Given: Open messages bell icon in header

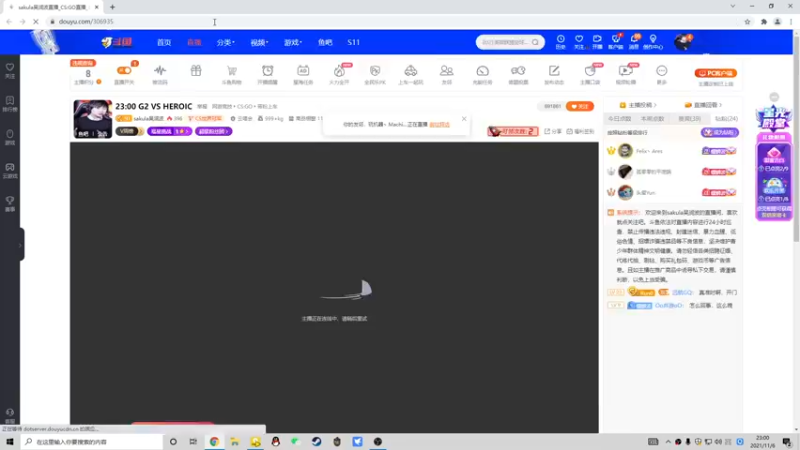Looking at the screenshot, I should tap(634, 42).
